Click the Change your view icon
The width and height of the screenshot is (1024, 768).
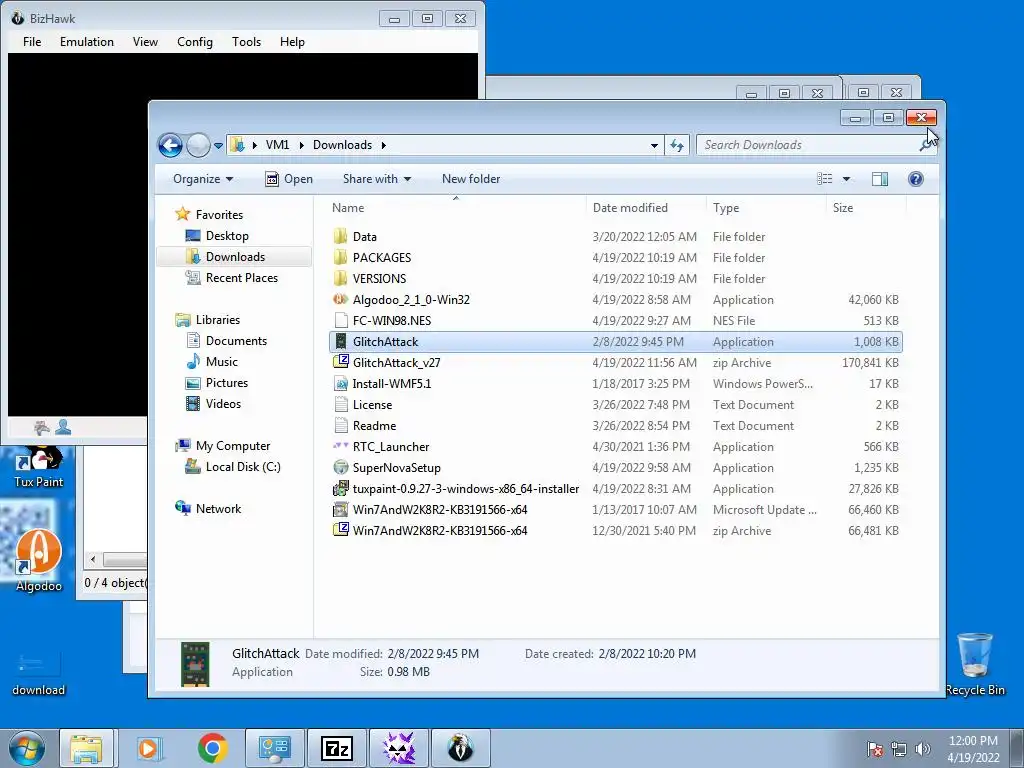coord(825,179)
